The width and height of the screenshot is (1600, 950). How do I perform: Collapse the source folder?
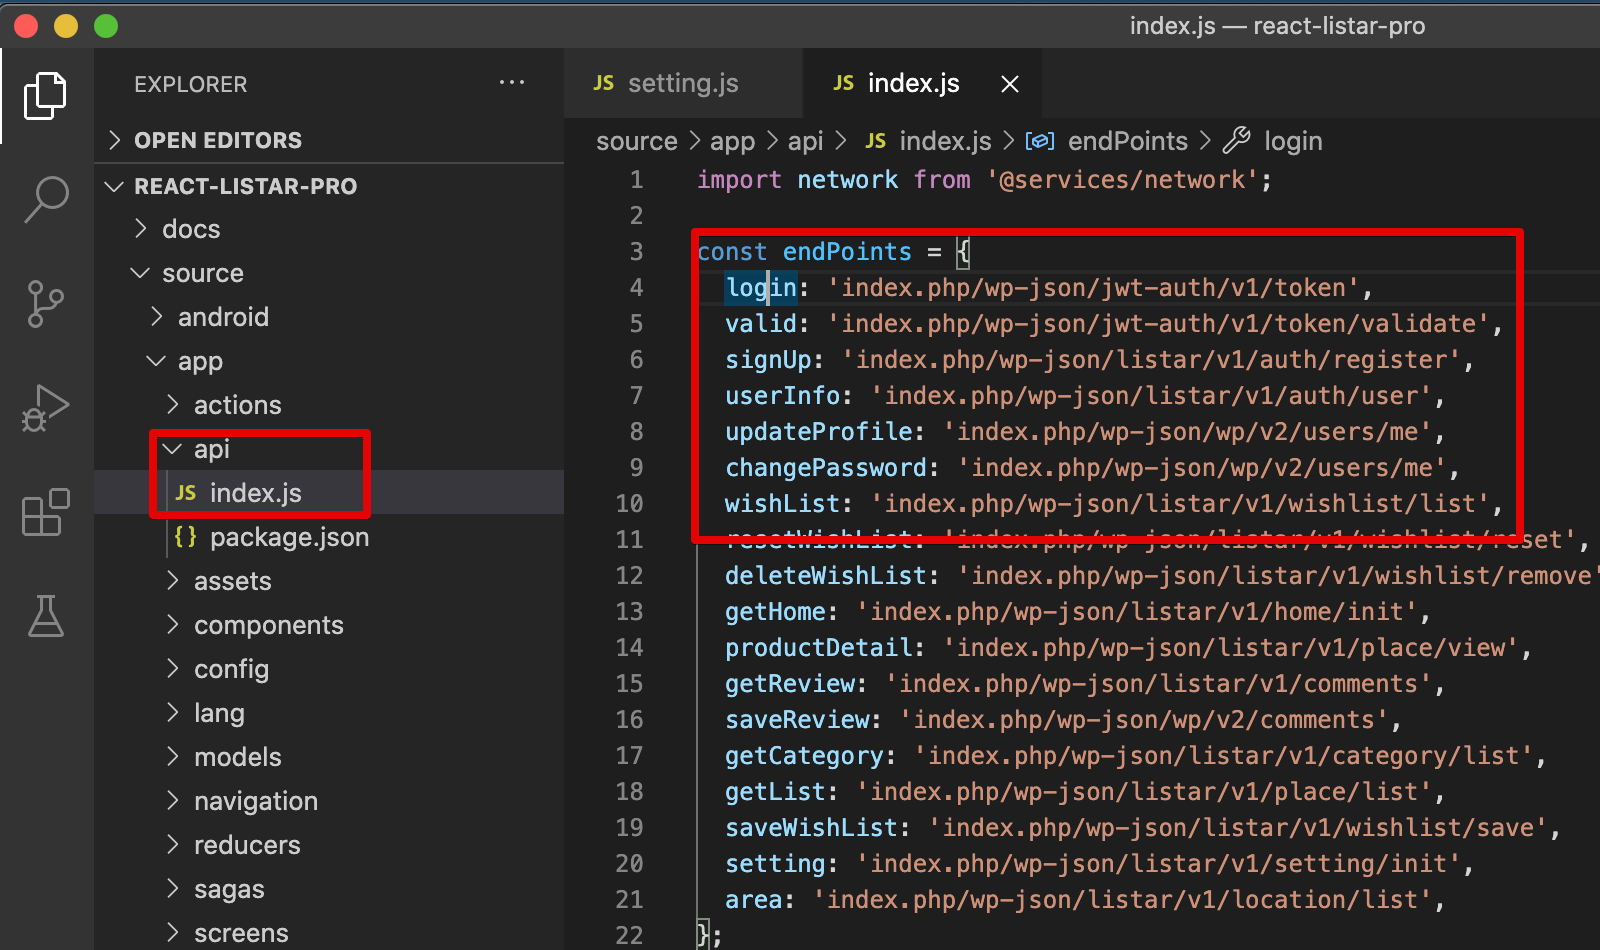coord(329,273)
